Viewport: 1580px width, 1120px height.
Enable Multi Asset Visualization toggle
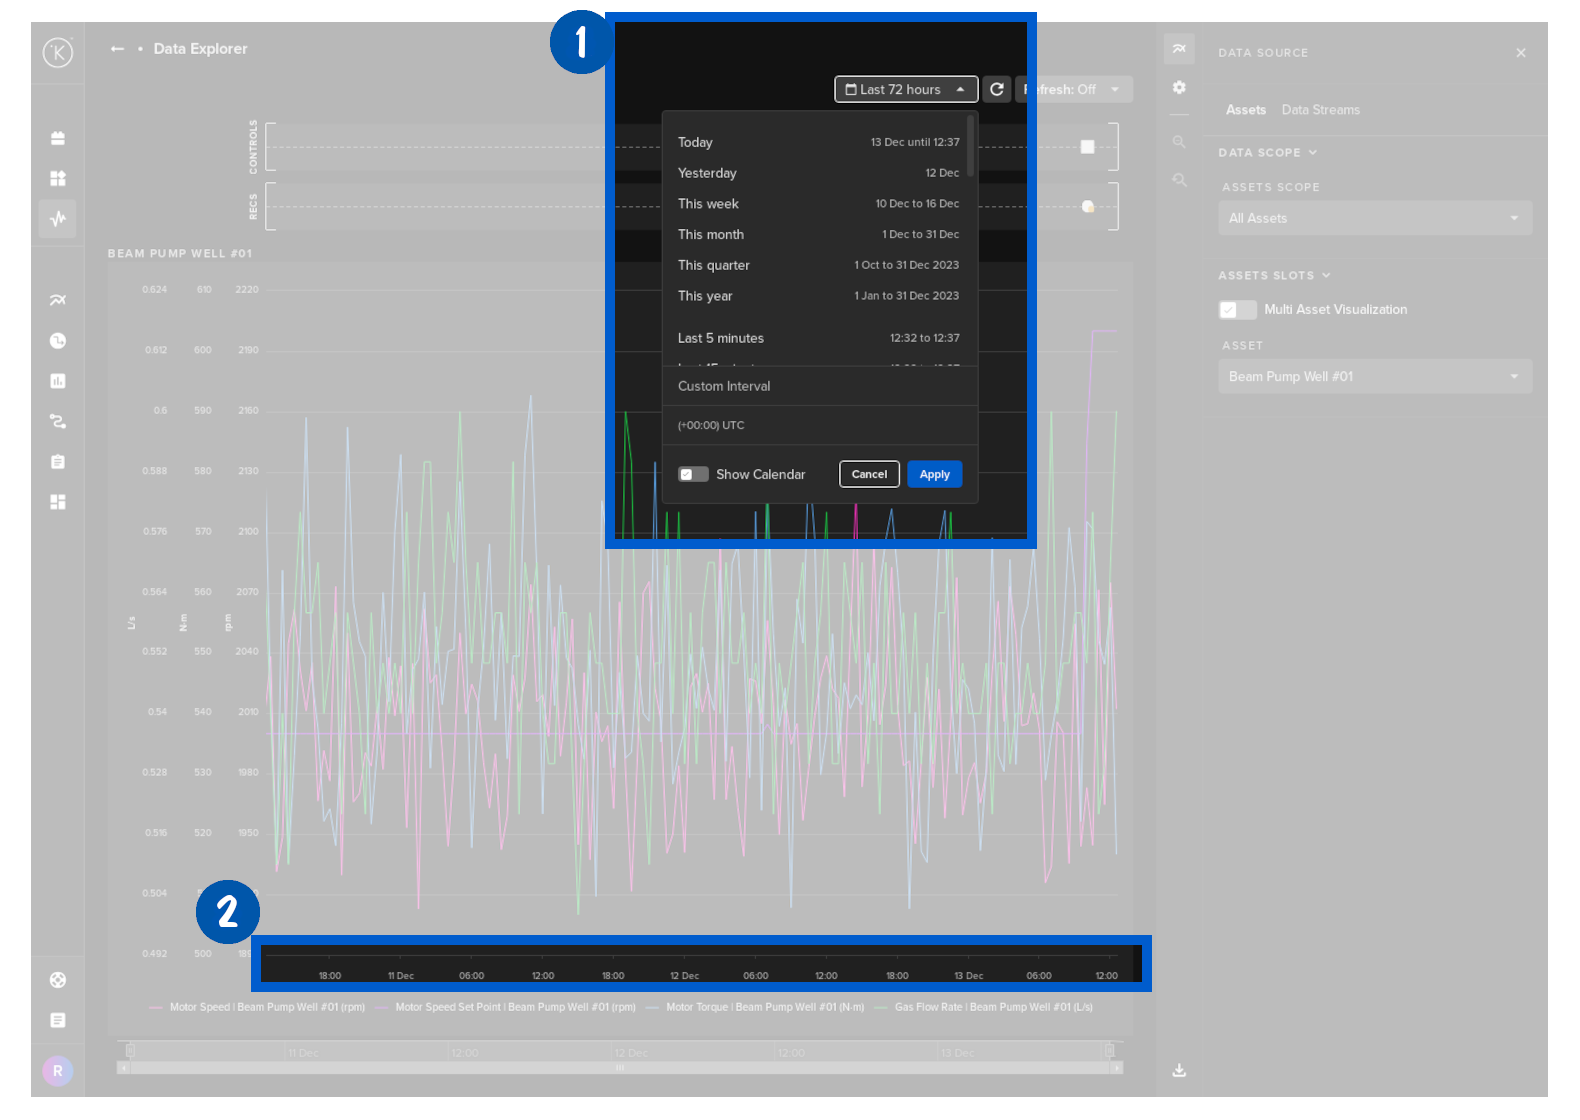(1237, 310)
